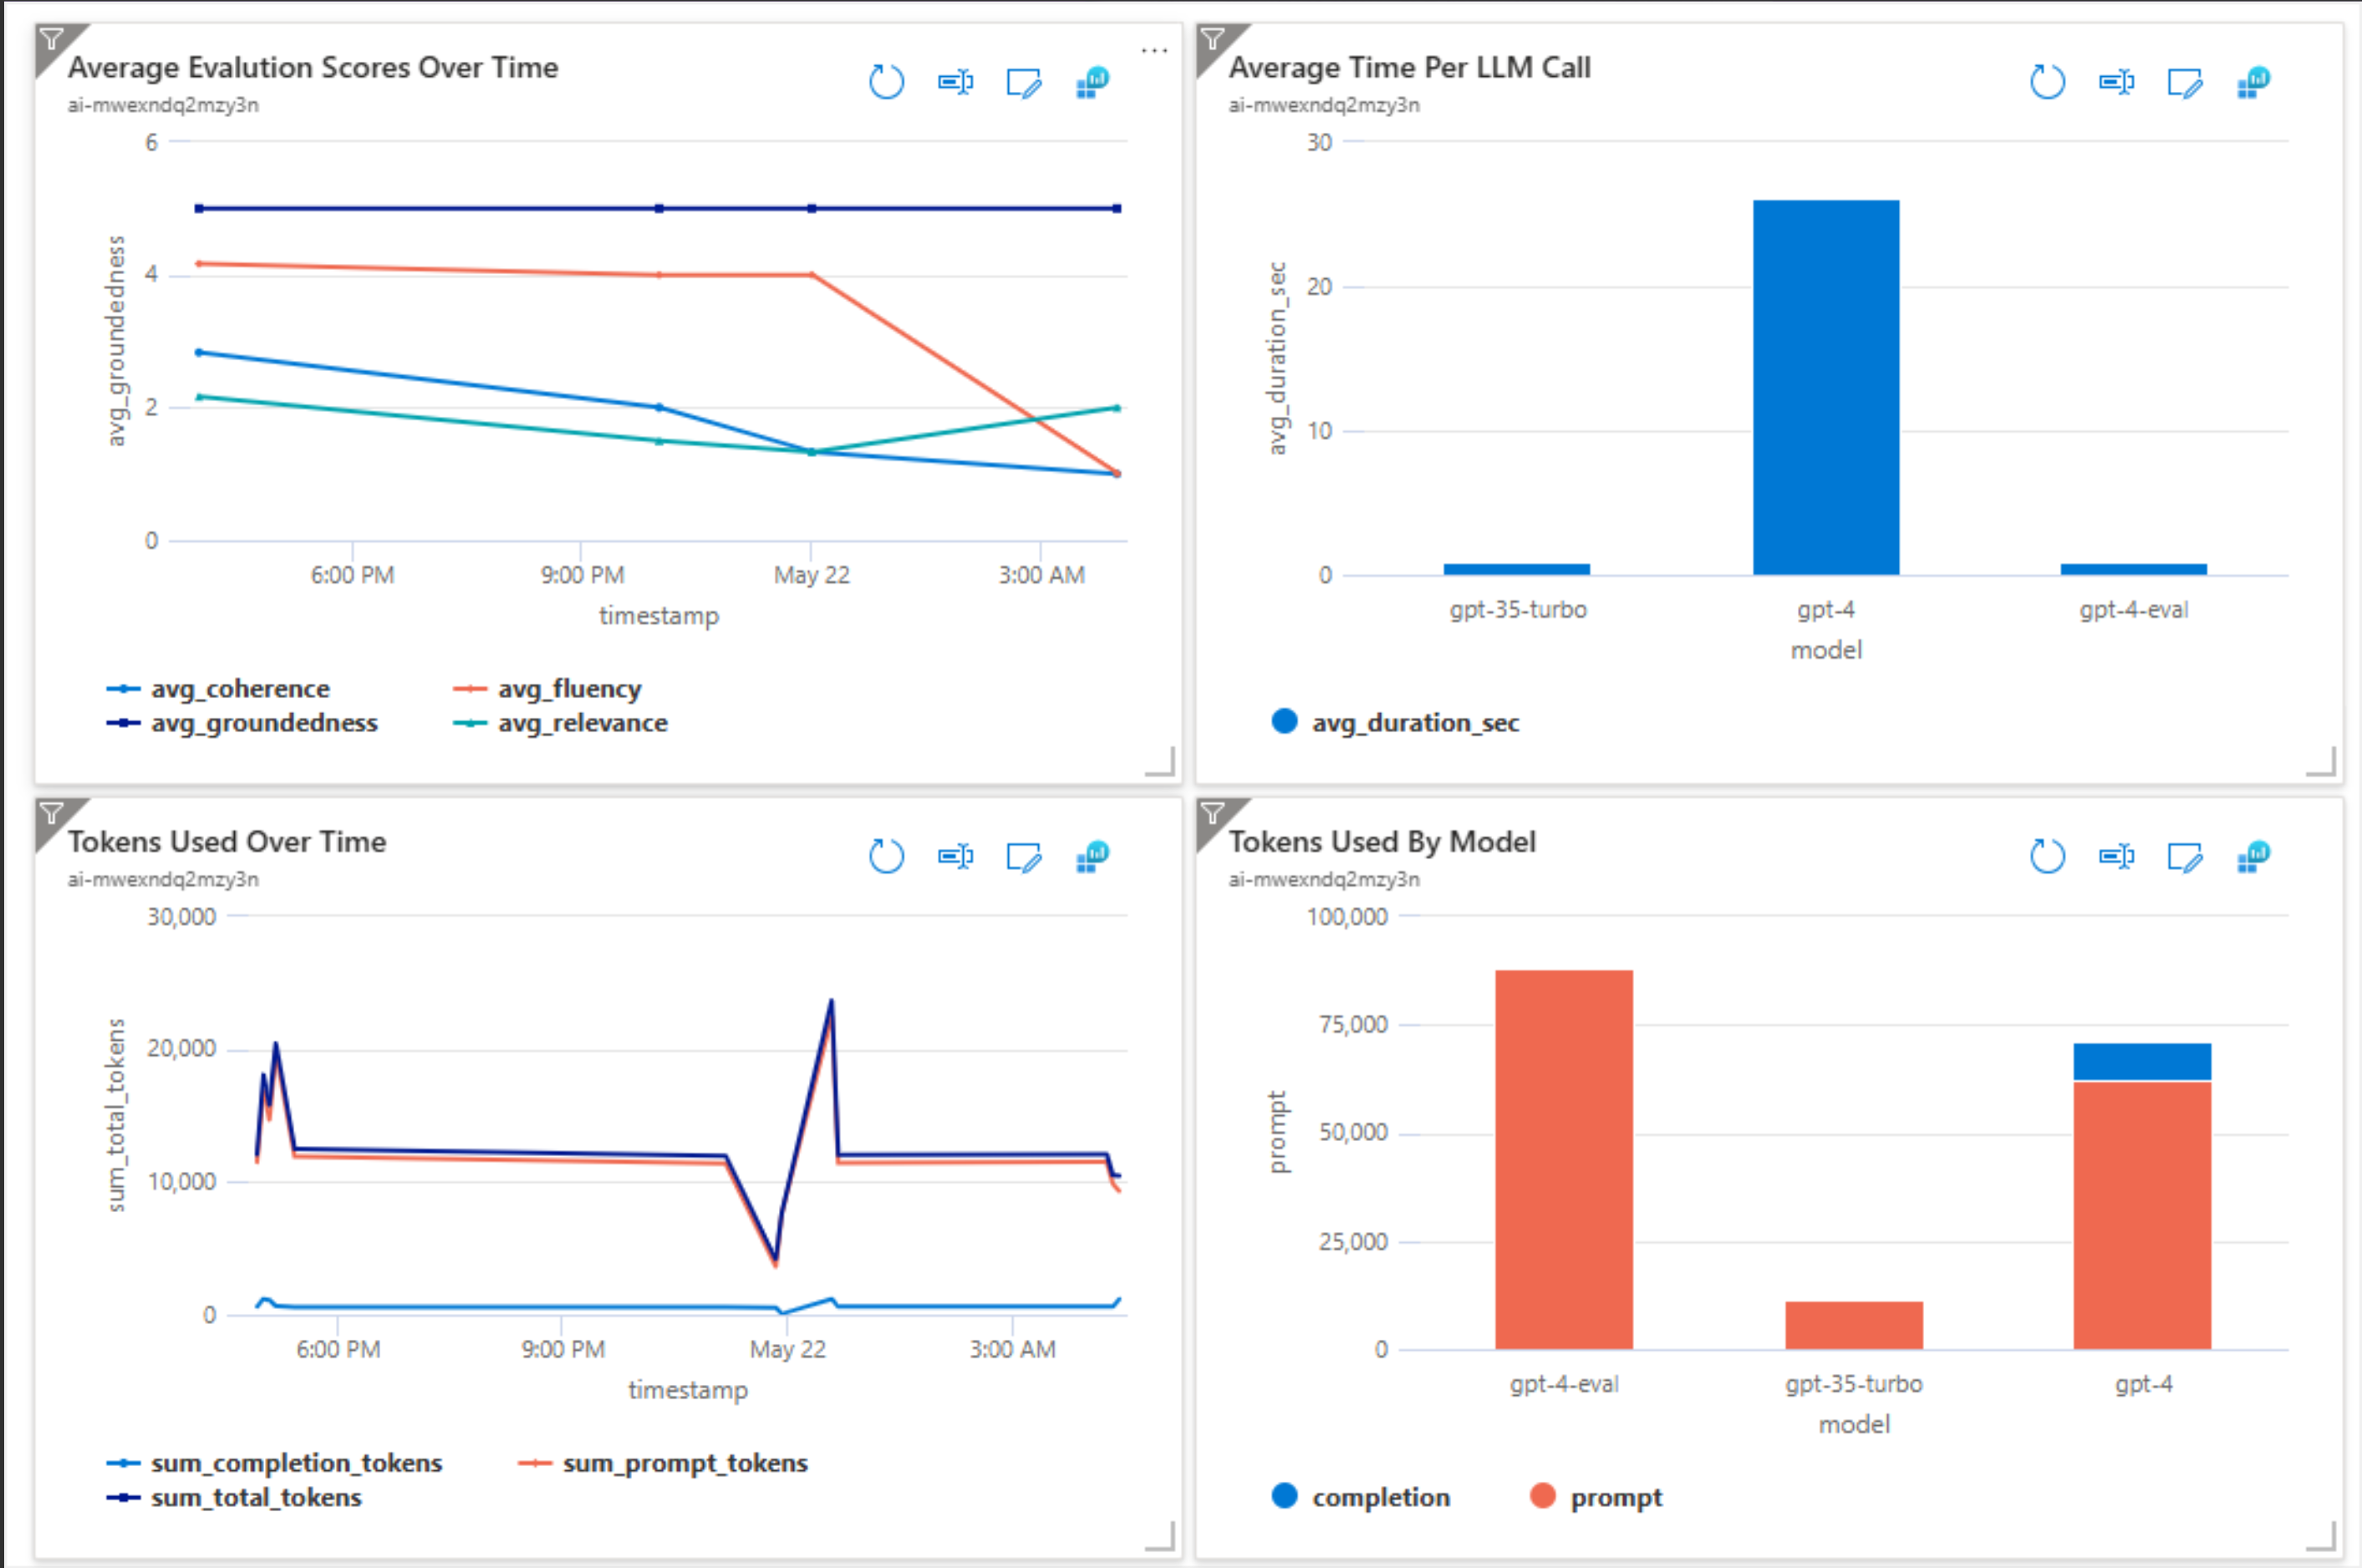
Task: Open rename icon on Tokens Used By Model tile
Action: tap(2116, 856)
